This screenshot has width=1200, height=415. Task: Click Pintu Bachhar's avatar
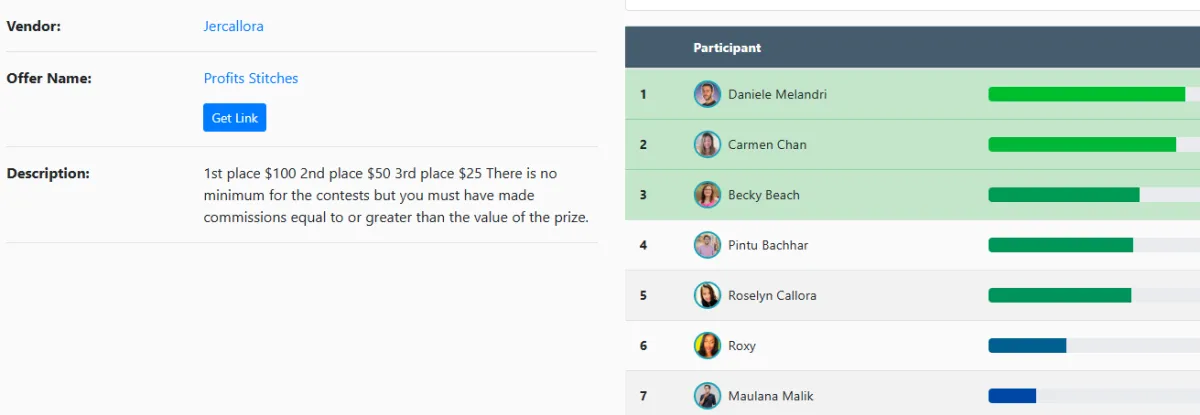[x=707, y=245]
